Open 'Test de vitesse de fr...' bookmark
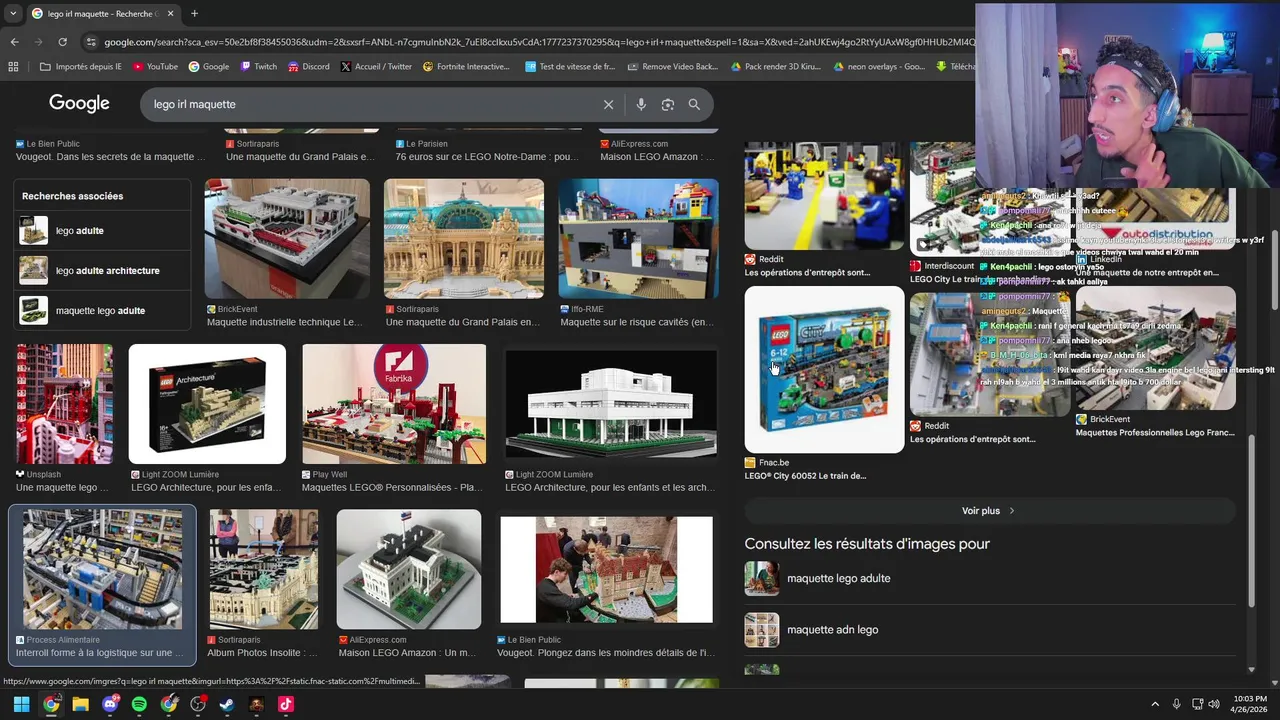Image resolution: width=1280 pixels, height=720 pixels. click(x=570, y=67)
